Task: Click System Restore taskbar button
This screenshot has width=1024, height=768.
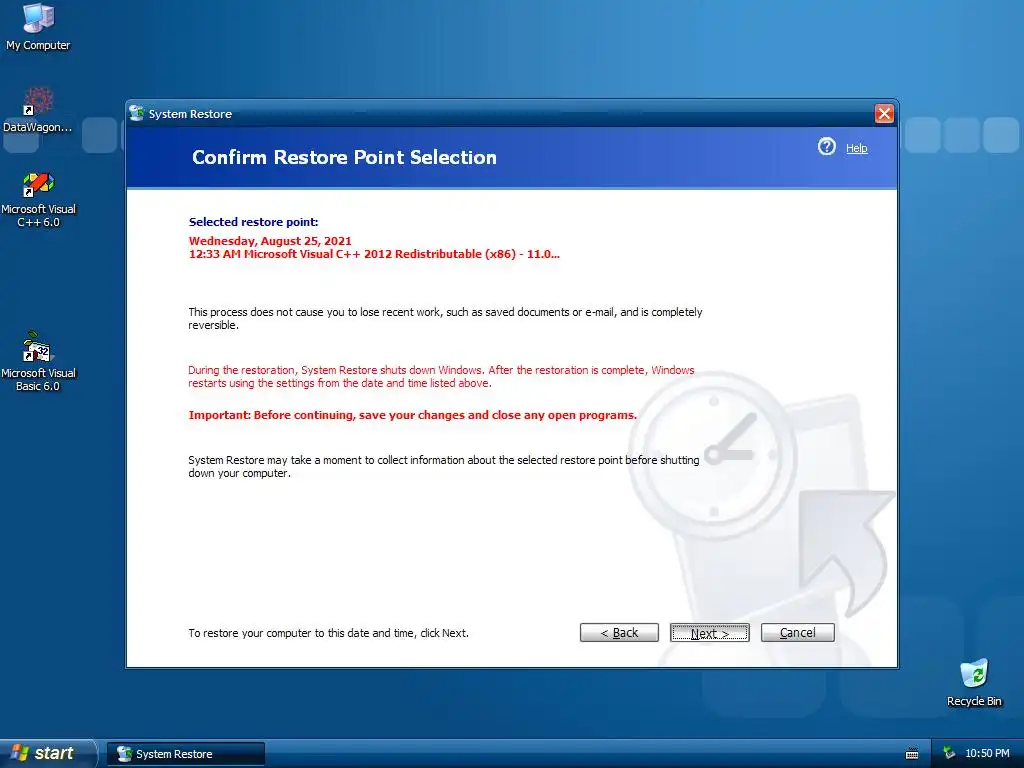Action: coord(186,754)
